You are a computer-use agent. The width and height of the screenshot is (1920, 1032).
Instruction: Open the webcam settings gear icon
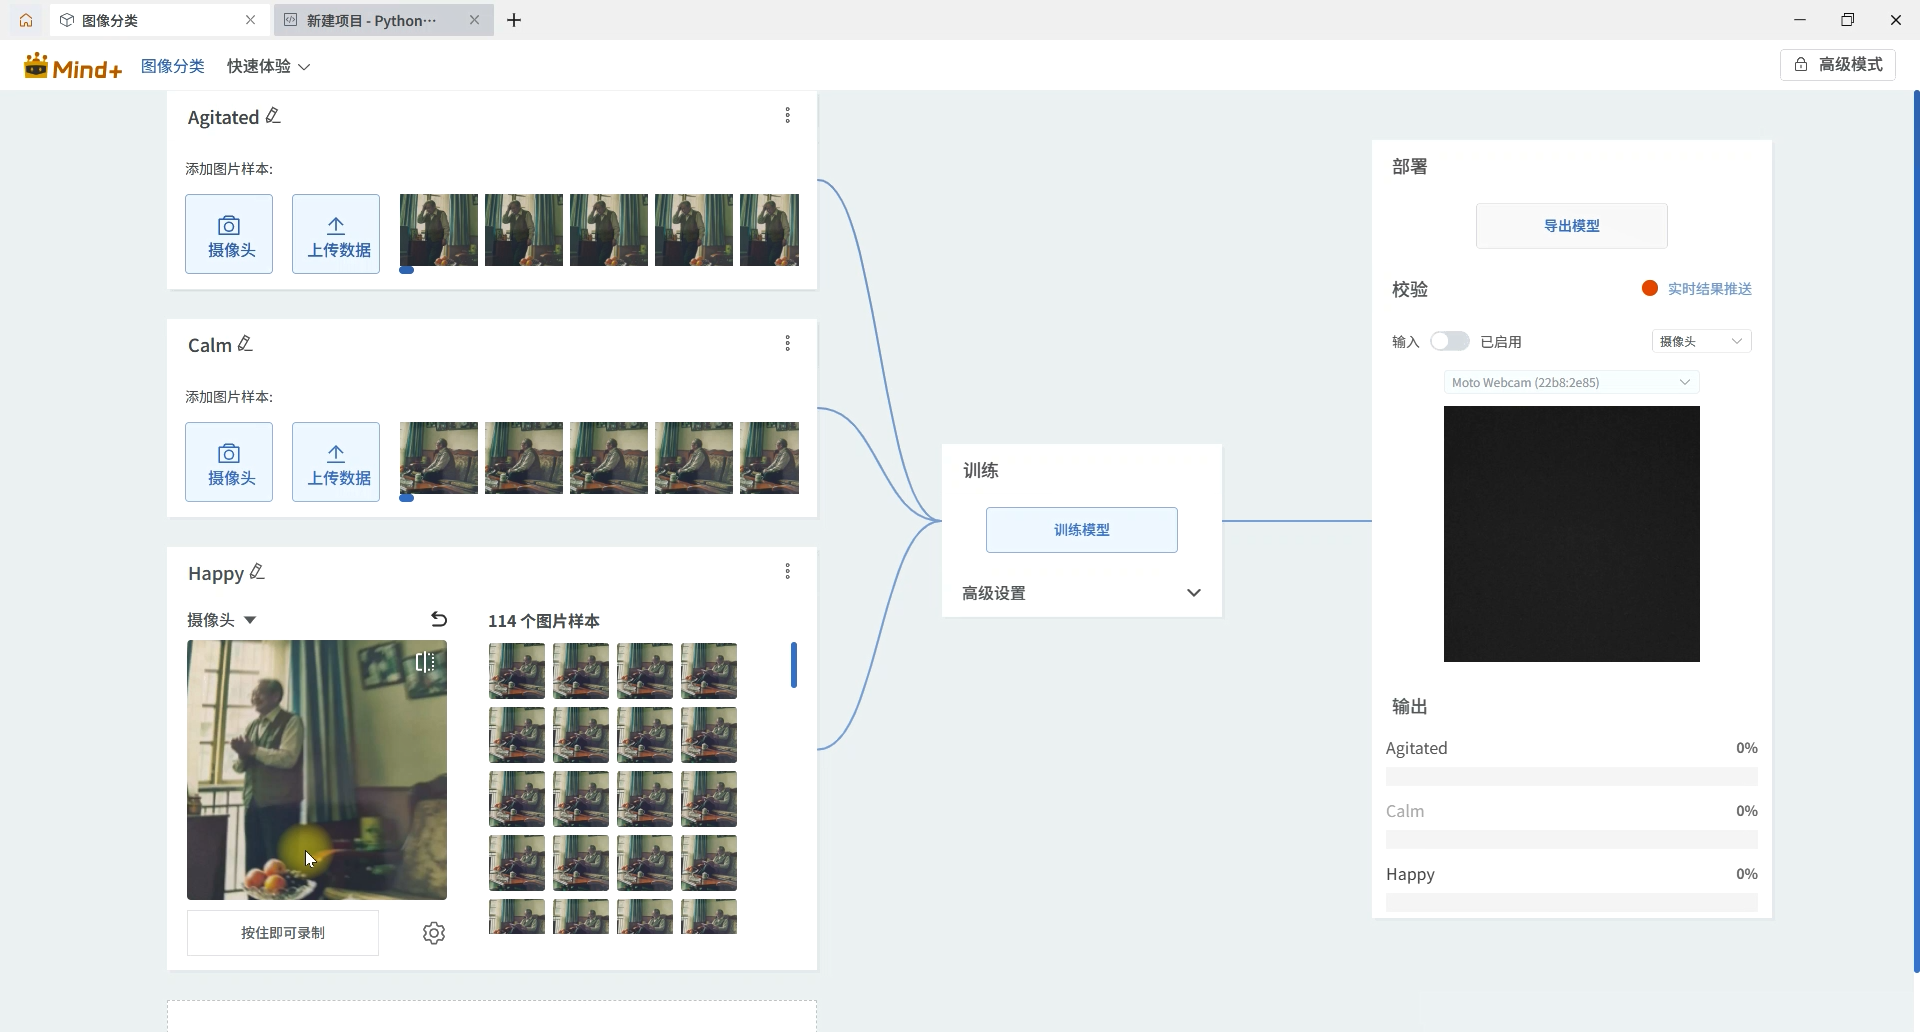(434, 933)
